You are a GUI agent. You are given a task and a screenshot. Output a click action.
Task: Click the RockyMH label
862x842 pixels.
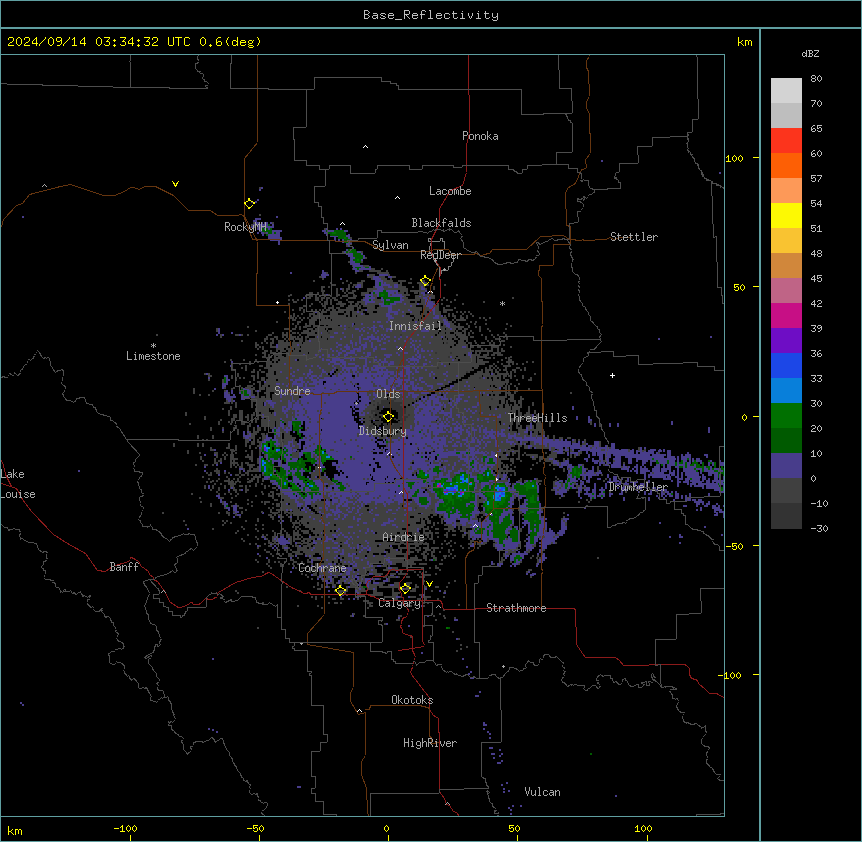245,226
